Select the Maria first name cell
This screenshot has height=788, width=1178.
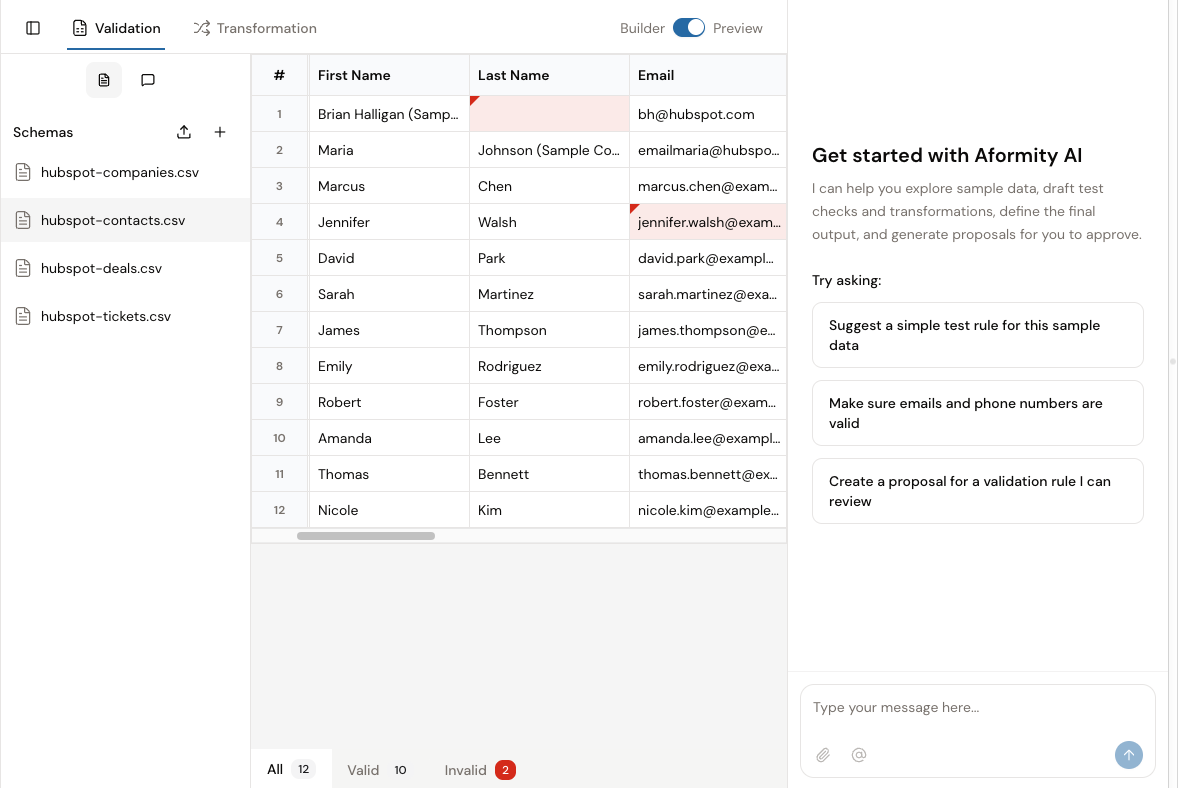[x=388, y=150]
